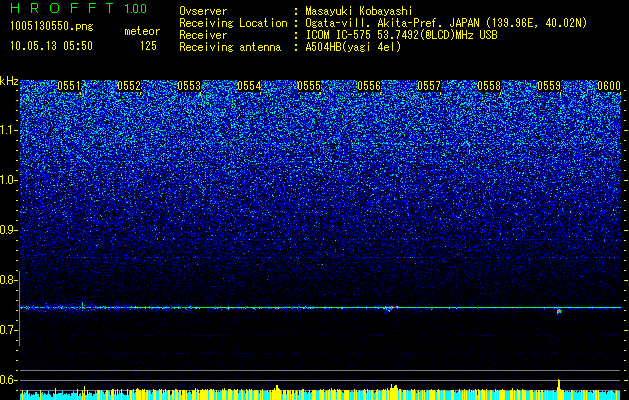
Task: Click the 0556 time marker label
Action: point(369,86)
